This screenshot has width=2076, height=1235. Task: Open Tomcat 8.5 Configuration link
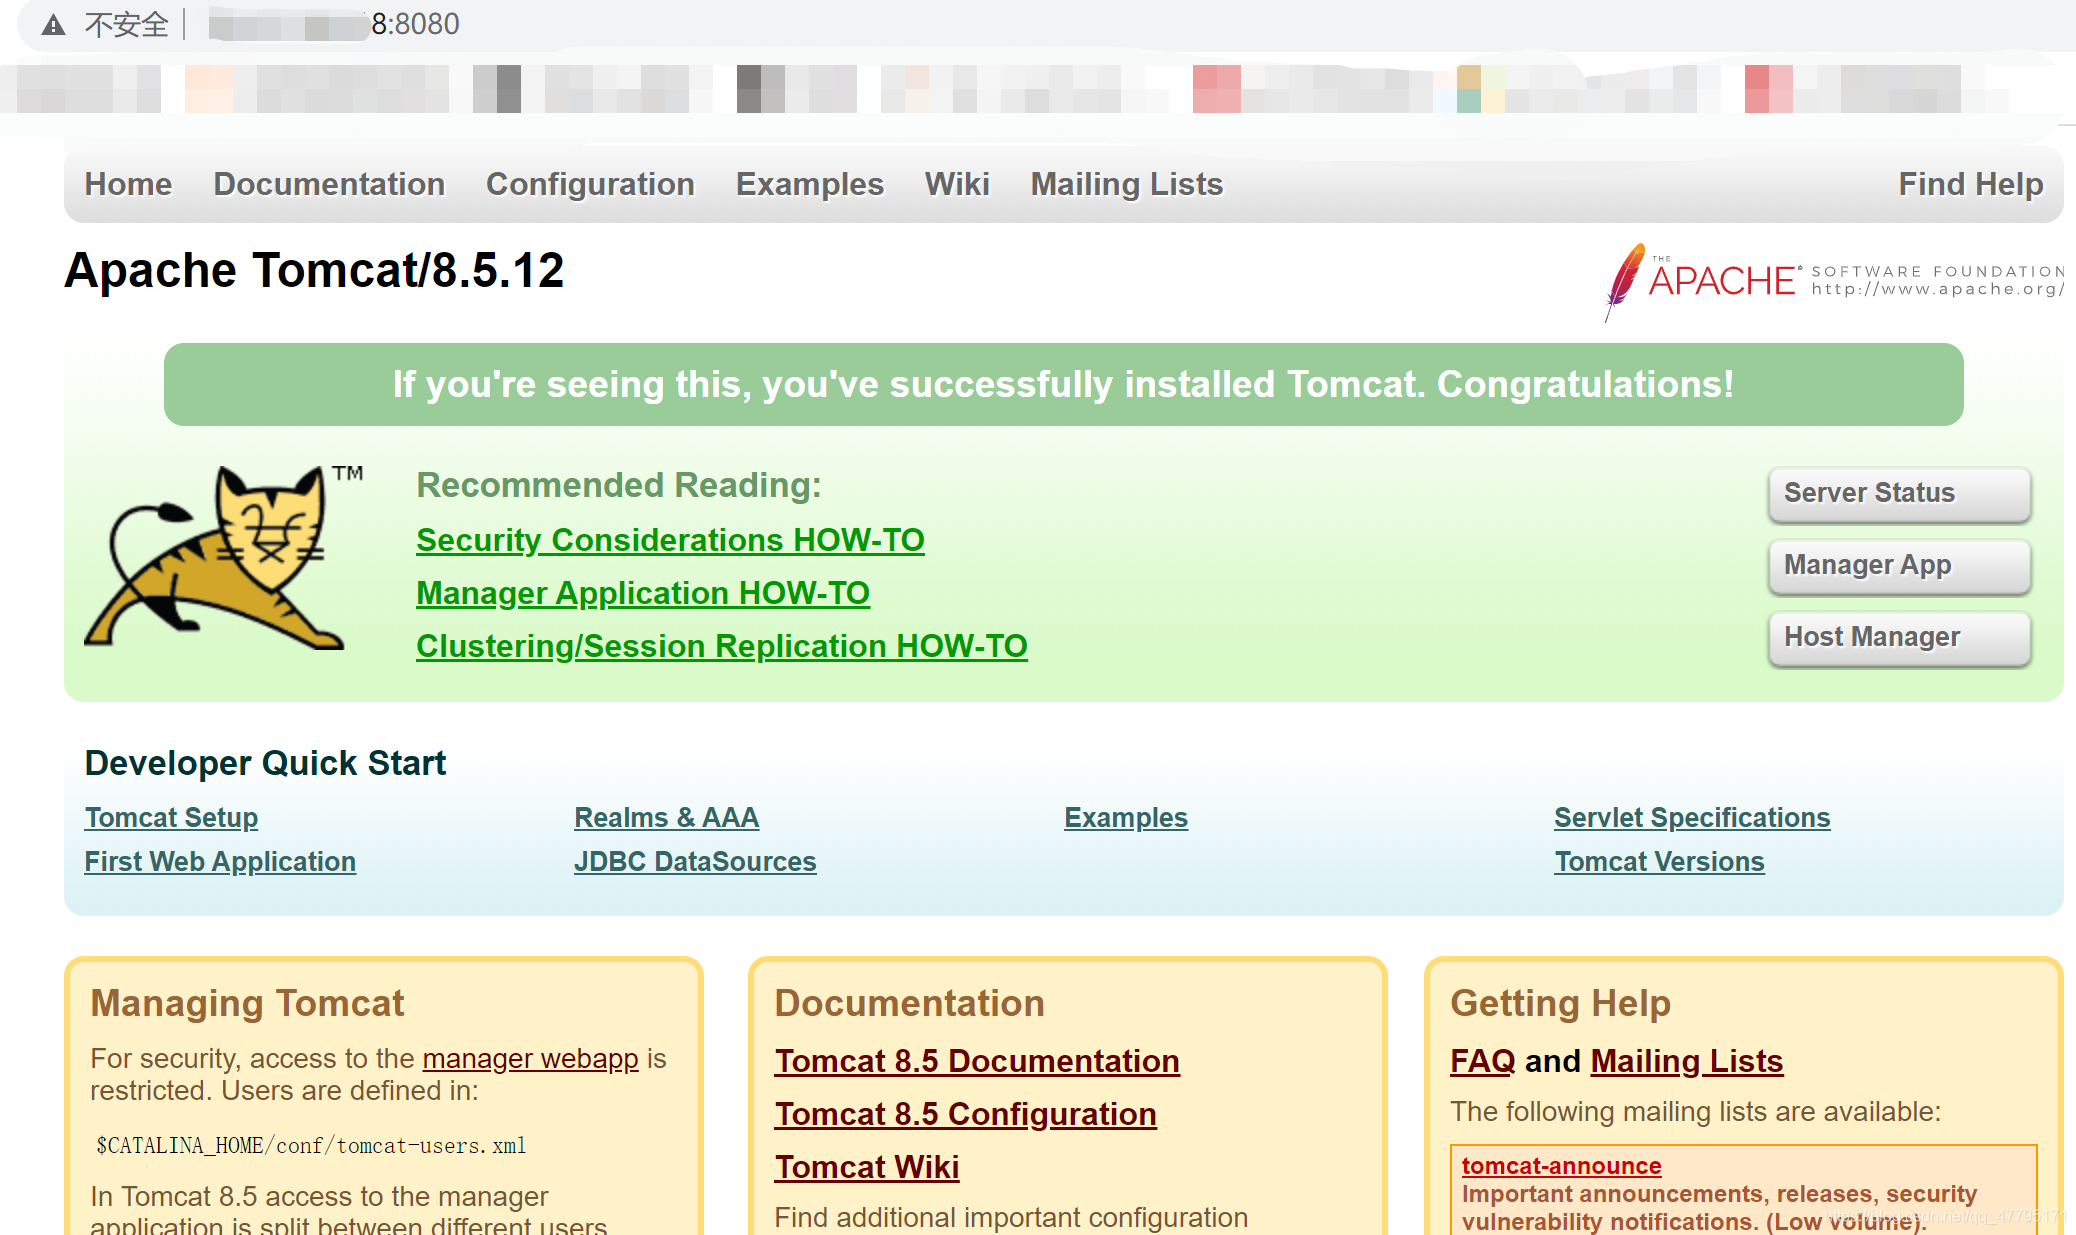coord(965,1114)
